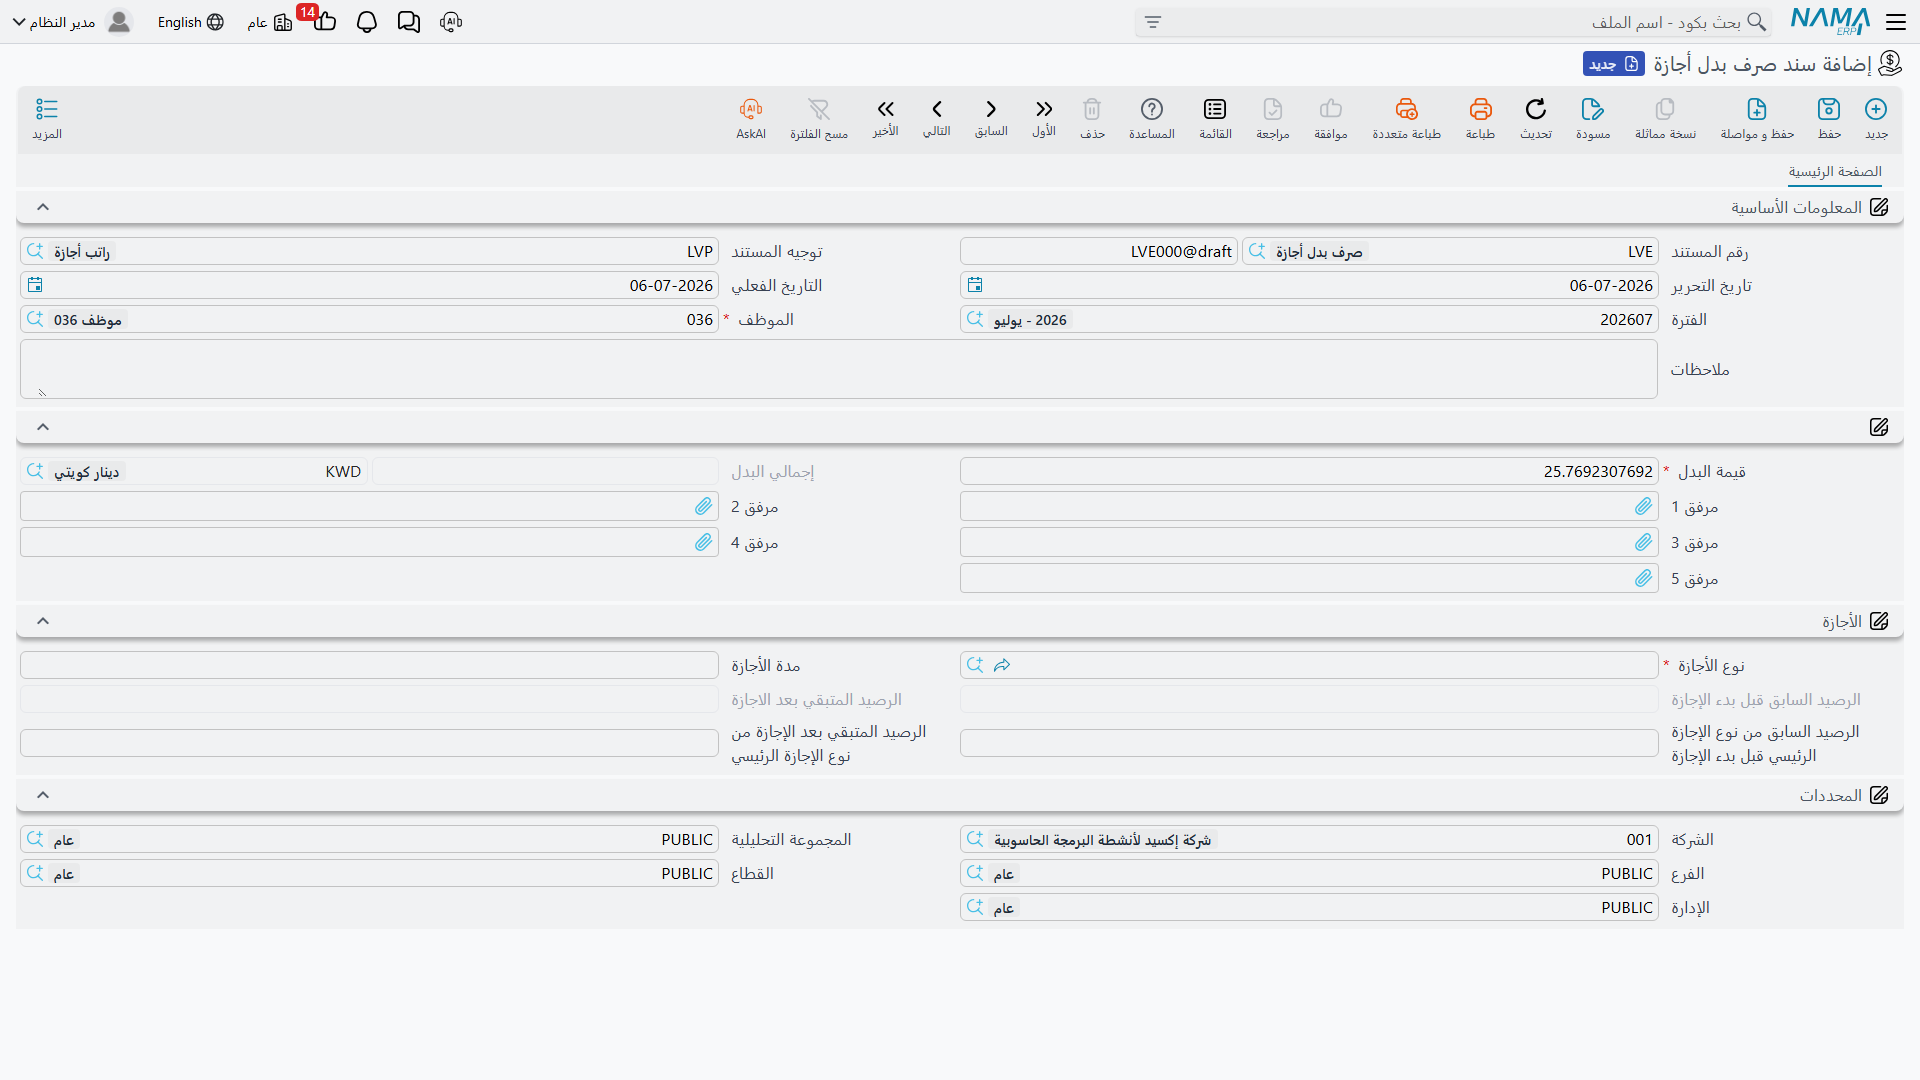Open the main hamburger menu
Screen dimensions: 1920x1080
1896,22
